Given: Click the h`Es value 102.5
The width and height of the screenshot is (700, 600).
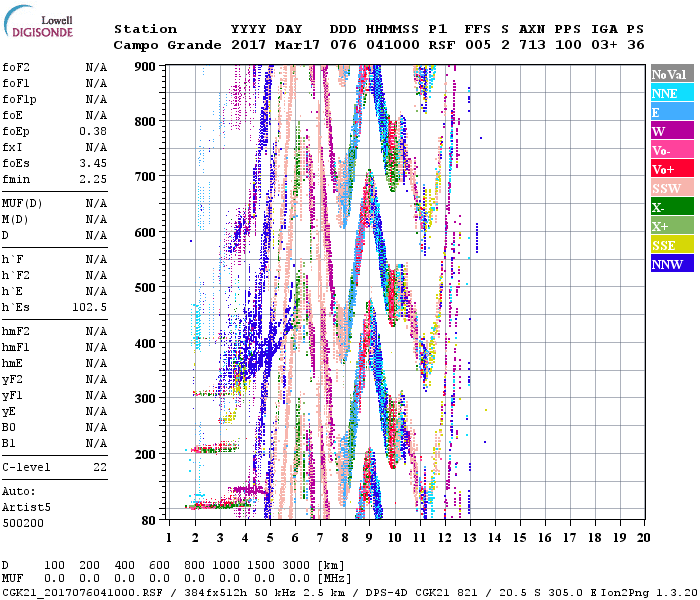Looking at the screenshot, I should pyautogui.click(x=89, y=307).
